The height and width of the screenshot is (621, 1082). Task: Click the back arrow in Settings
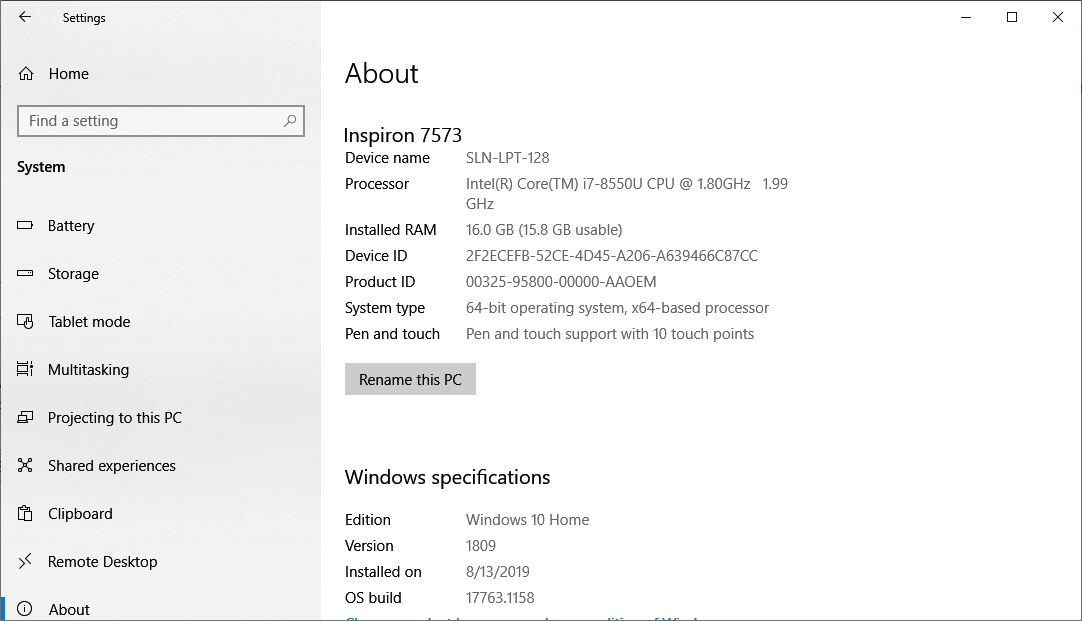(25, 17)
